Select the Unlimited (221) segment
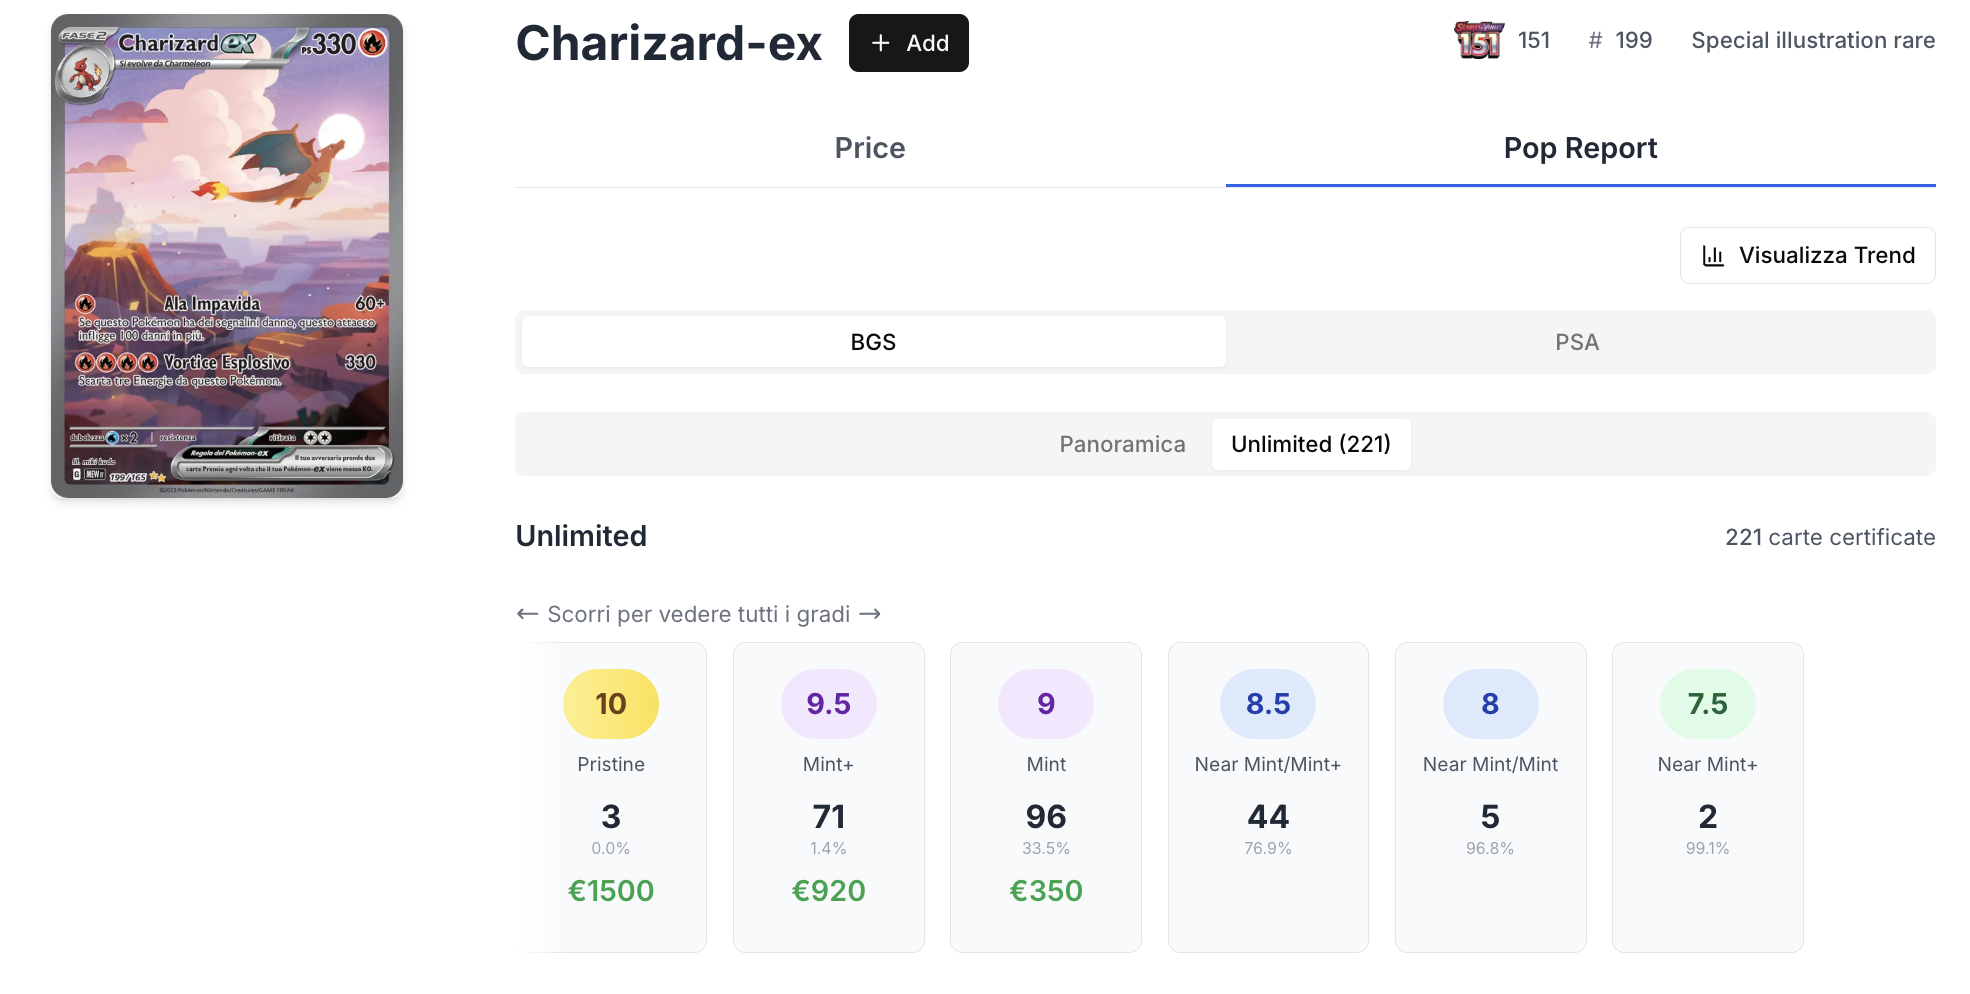The image size is (1970, 994). pos(1310,444)
